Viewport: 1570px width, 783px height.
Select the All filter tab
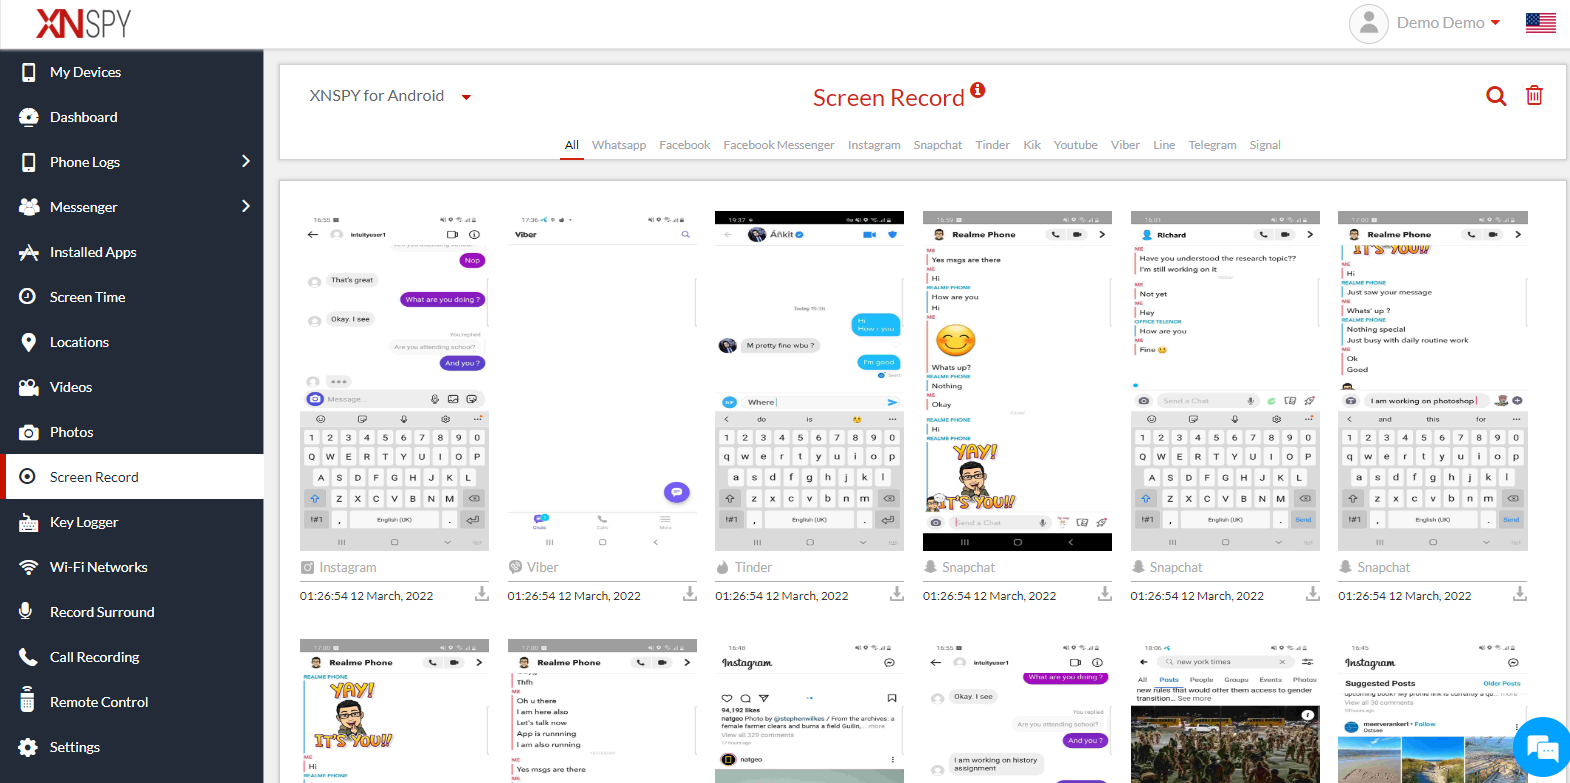click(x=572, y=145)
